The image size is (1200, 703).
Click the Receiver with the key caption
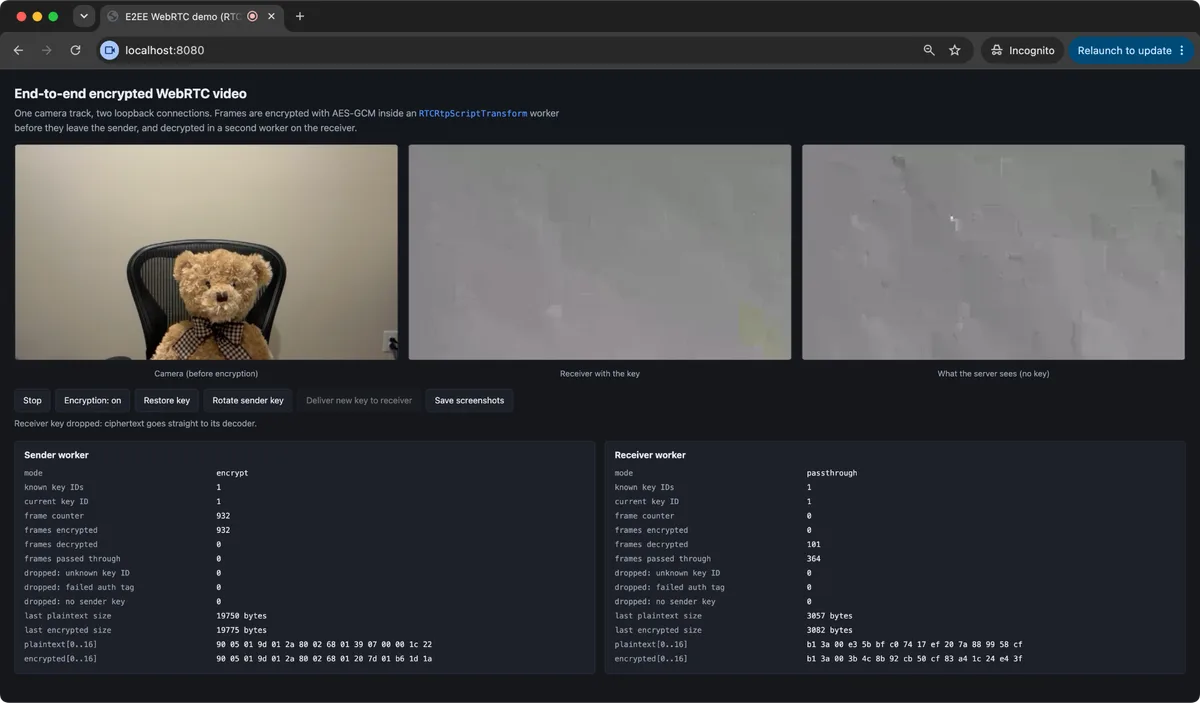[x=600, y=373]
